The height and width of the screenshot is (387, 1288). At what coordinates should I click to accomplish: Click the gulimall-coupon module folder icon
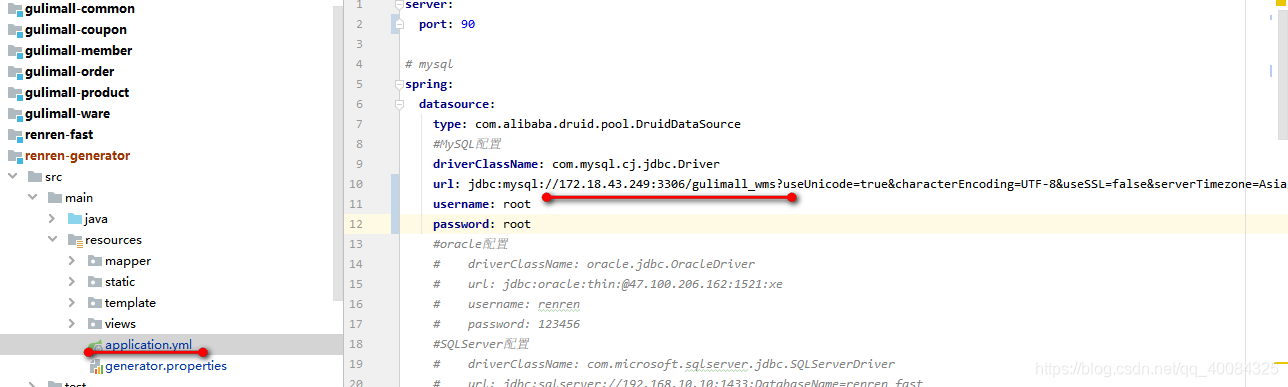tap(15, 29)
